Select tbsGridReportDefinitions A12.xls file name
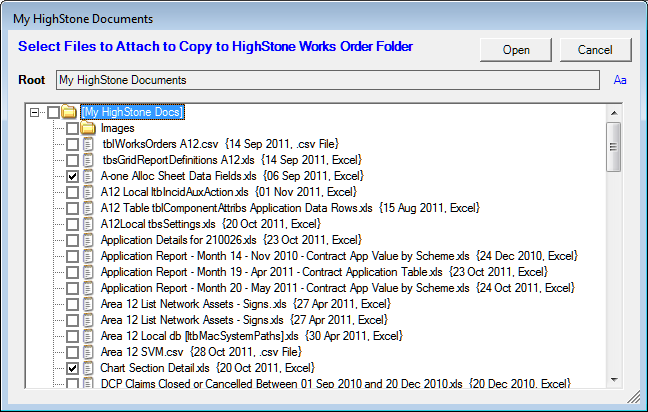The height and width of the screenshot is (412, 648). (178, 160)
